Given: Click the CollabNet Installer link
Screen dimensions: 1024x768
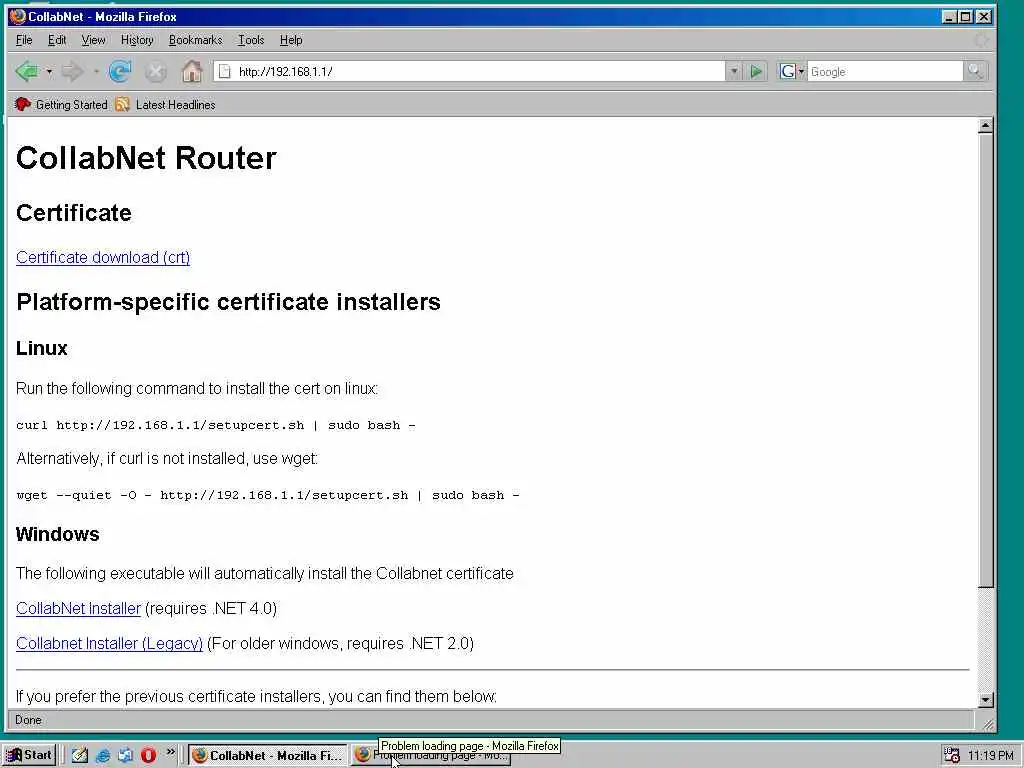Looking at the screenshot, I should coord(78,608).
